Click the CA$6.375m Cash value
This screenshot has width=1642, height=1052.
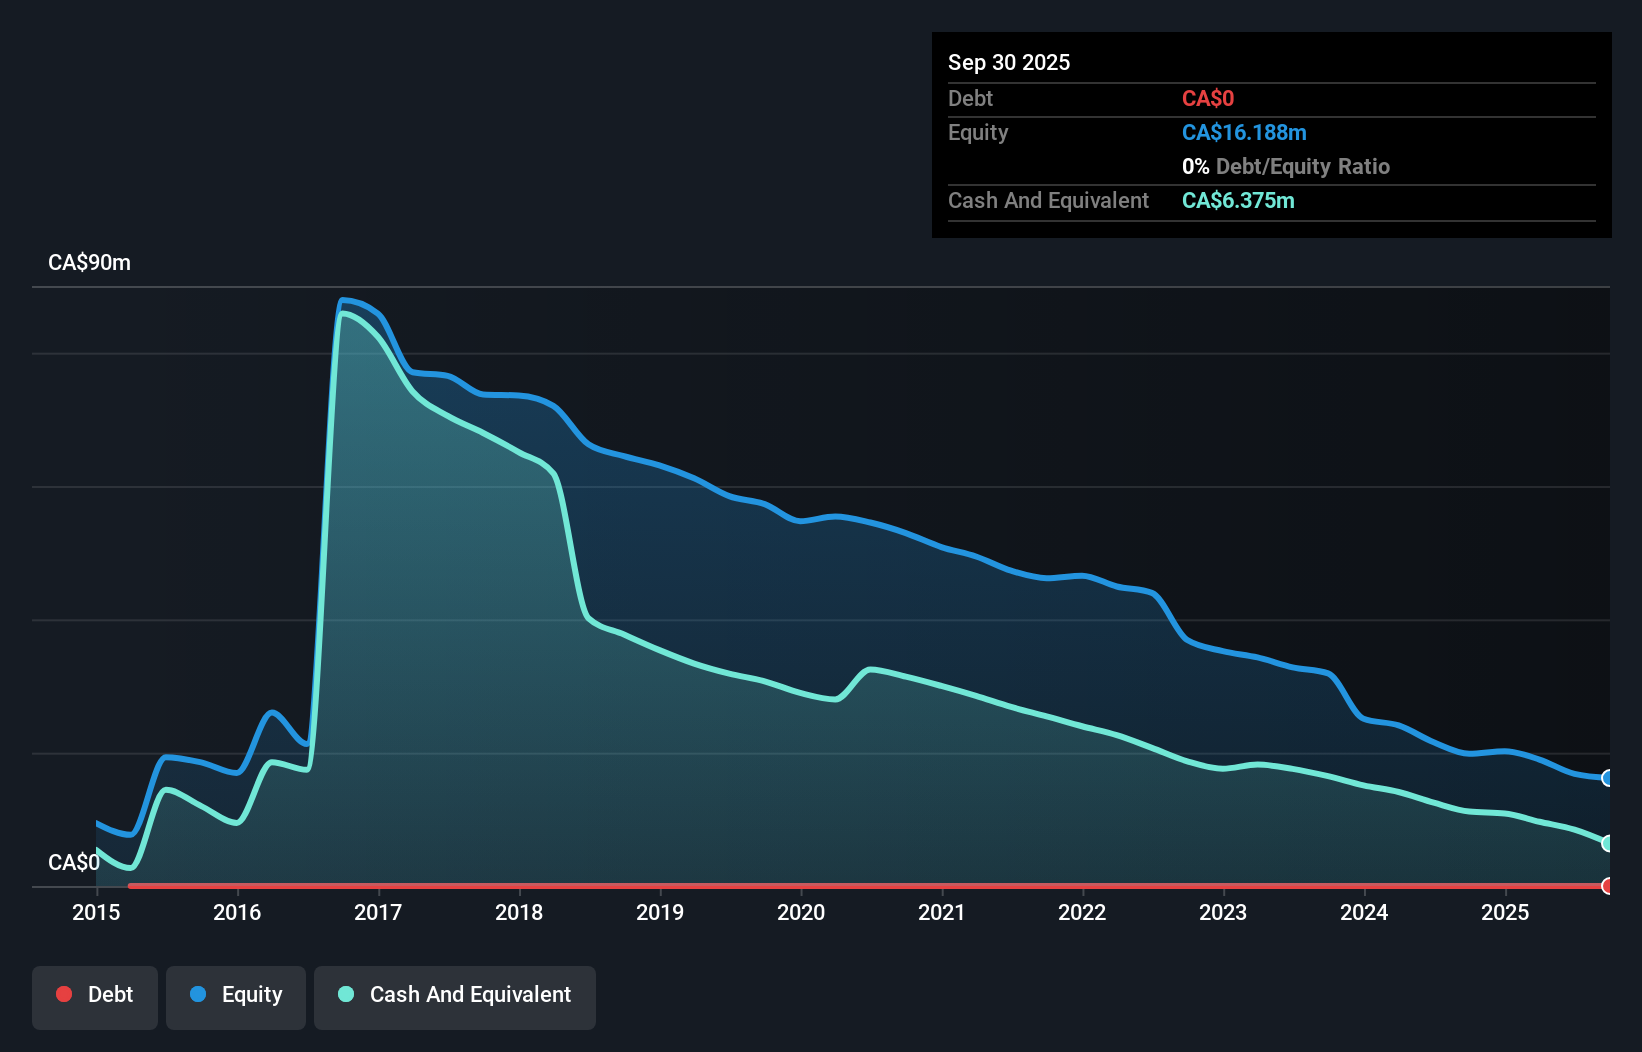pyautogui.click(x=1238, y=200)
